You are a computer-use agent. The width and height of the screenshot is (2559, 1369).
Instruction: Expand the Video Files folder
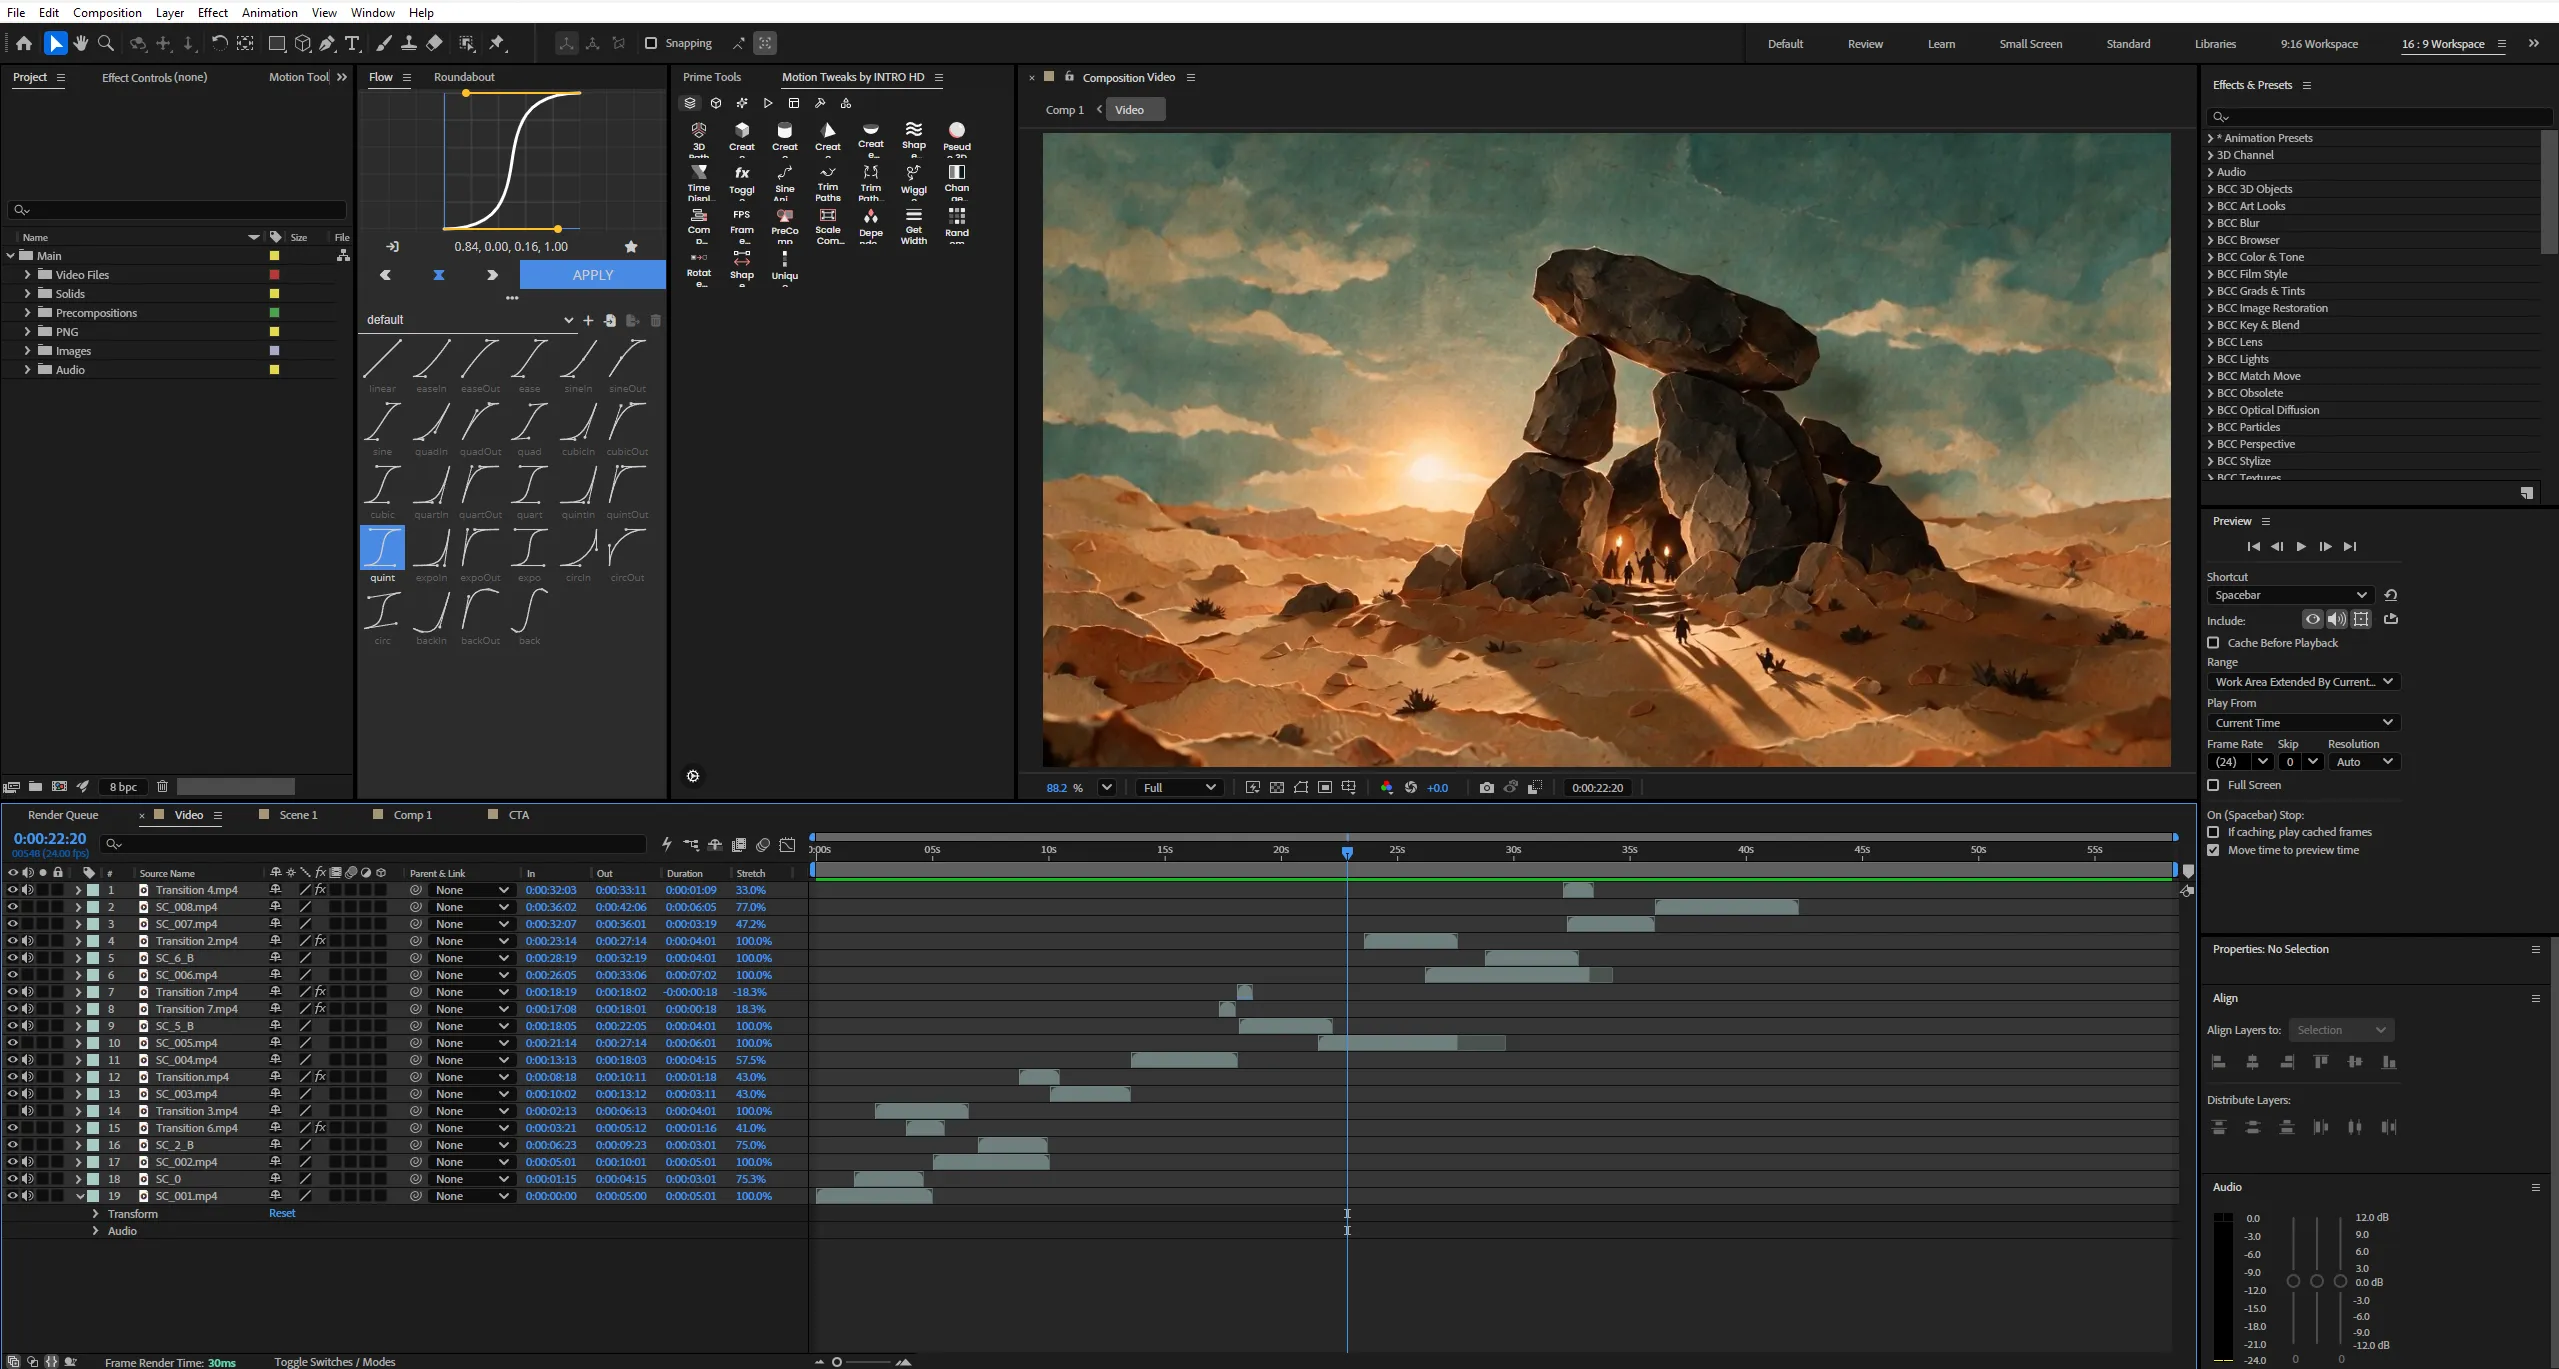pos(27,274)
